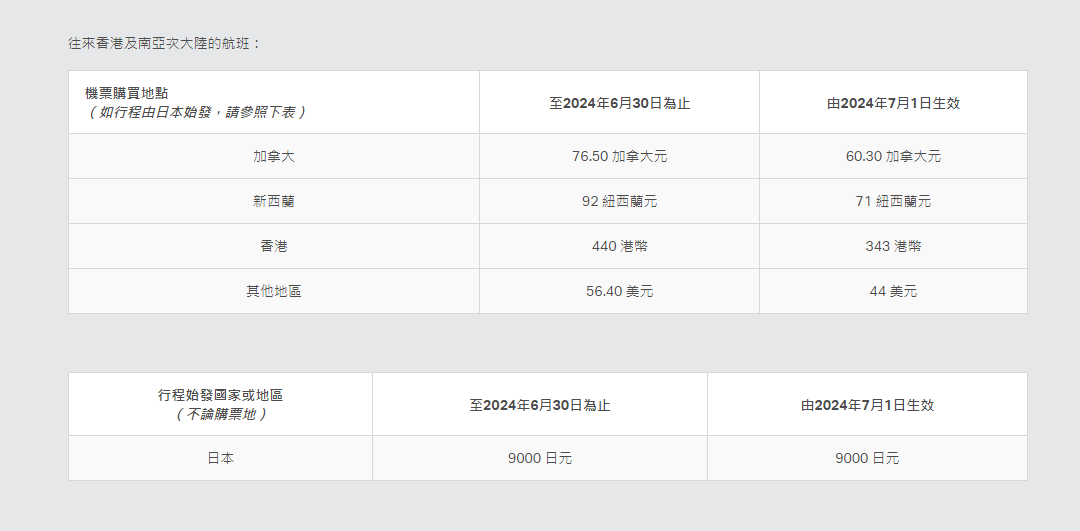Select the 機票購買地點 column header
1080x531 pixels.
tap(127, 93)
